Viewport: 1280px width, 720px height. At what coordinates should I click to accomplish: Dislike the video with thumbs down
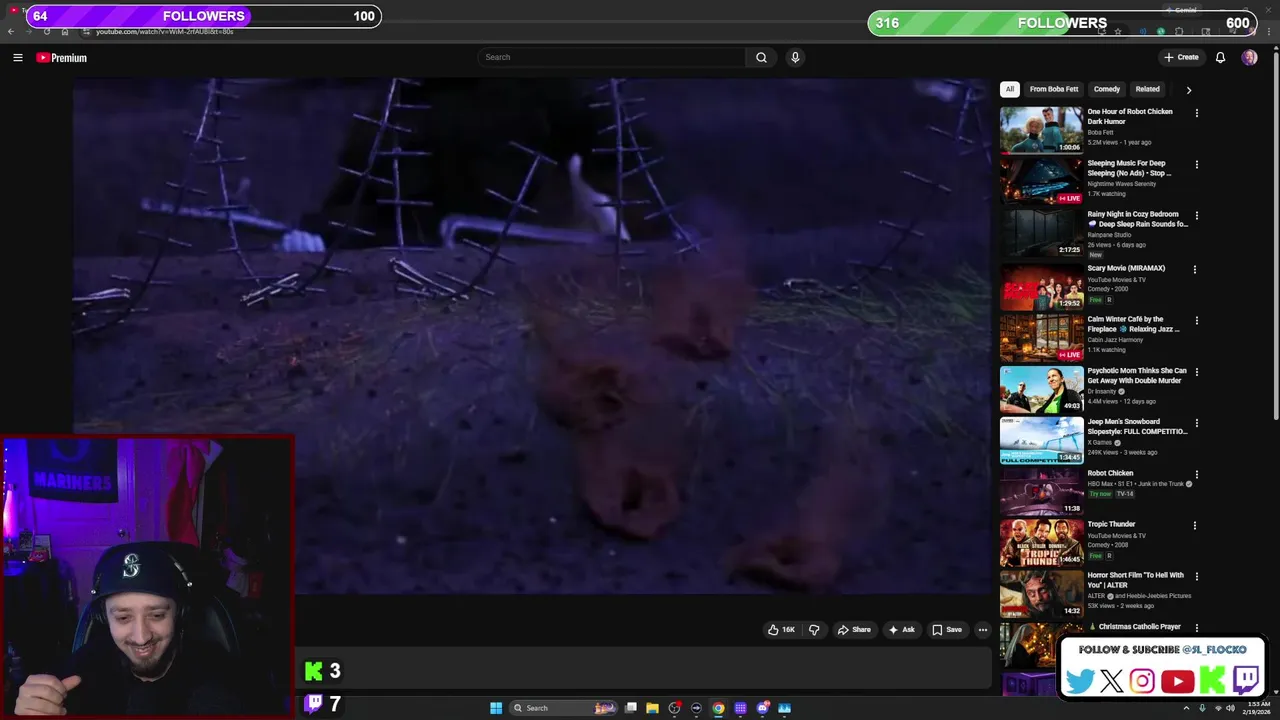(x=814, y=630)
